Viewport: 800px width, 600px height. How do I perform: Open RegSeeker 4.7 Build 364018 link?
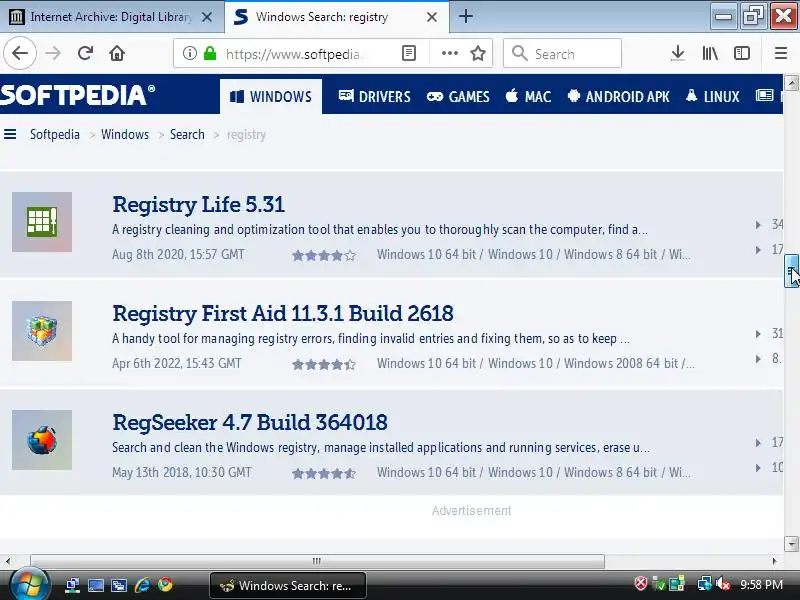[x=249, y=422]
